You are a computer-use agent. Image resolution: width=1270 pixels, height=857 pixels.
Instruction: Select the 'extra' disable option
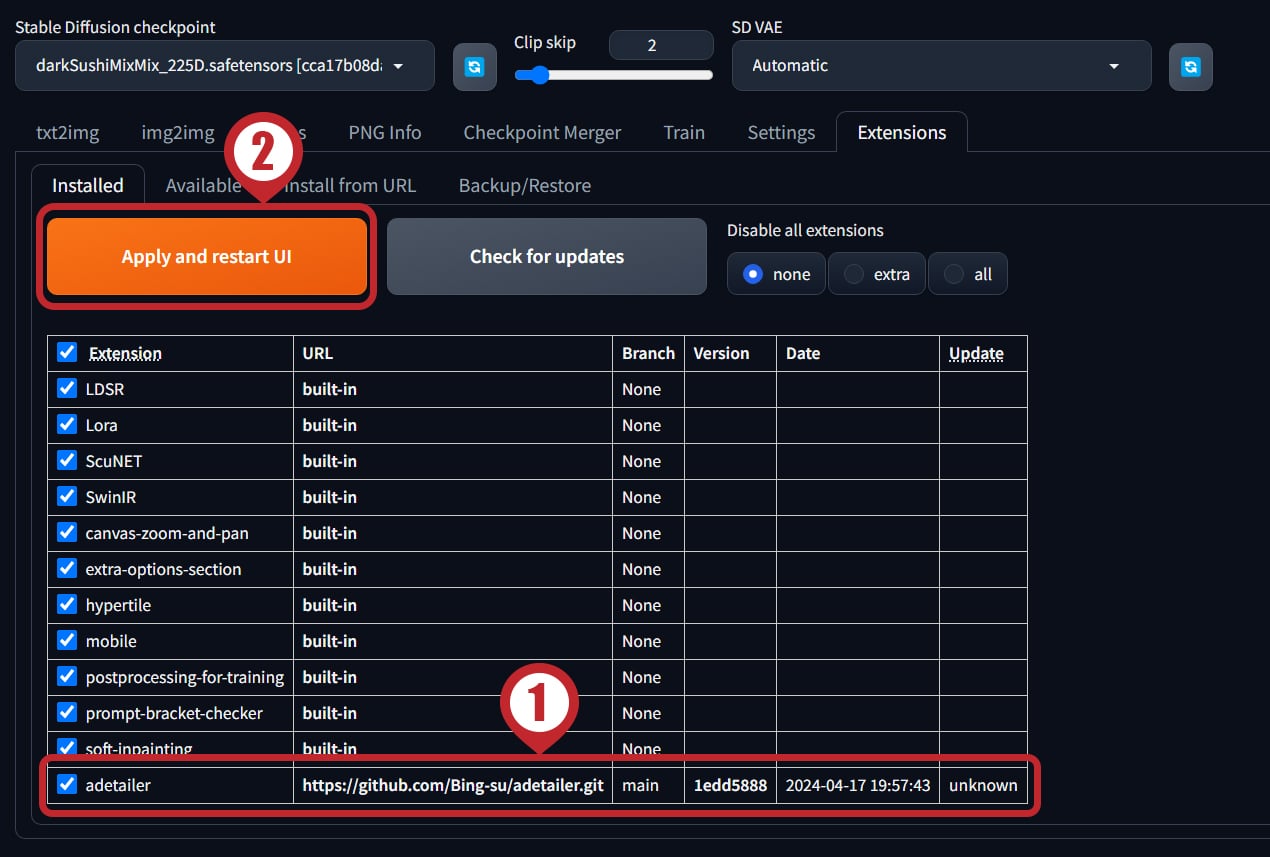coord(876,274)
